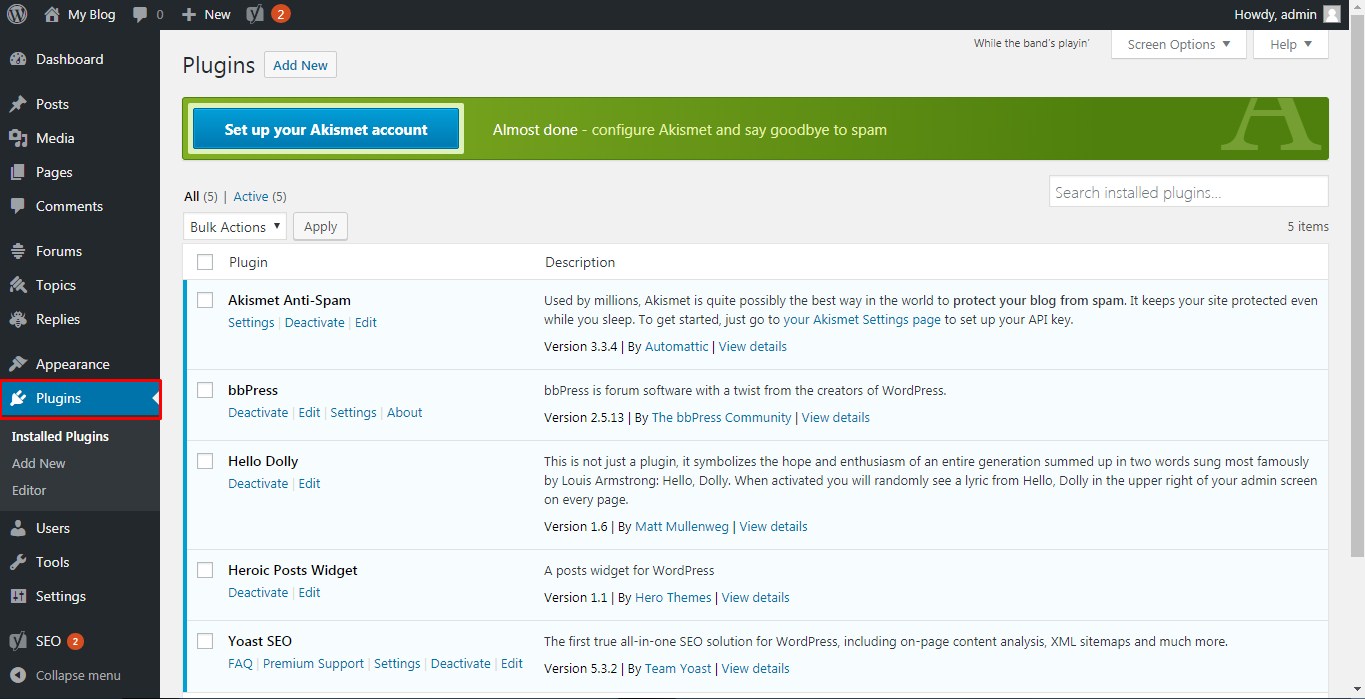This screenshot has height=699, width=1365.
Task: Check the Hello Dolly plugin checkbox
Action: click(205, 461)
